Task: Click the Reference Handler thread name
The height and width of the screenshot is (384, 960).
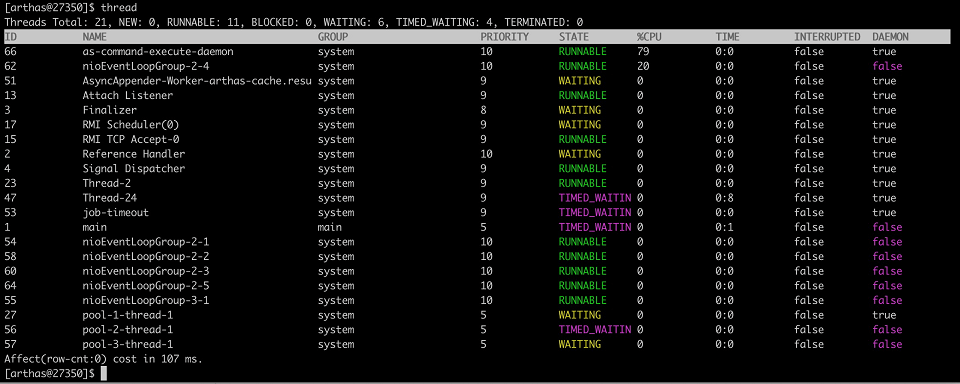Action: pyautogui.click(x=134, y=154)
